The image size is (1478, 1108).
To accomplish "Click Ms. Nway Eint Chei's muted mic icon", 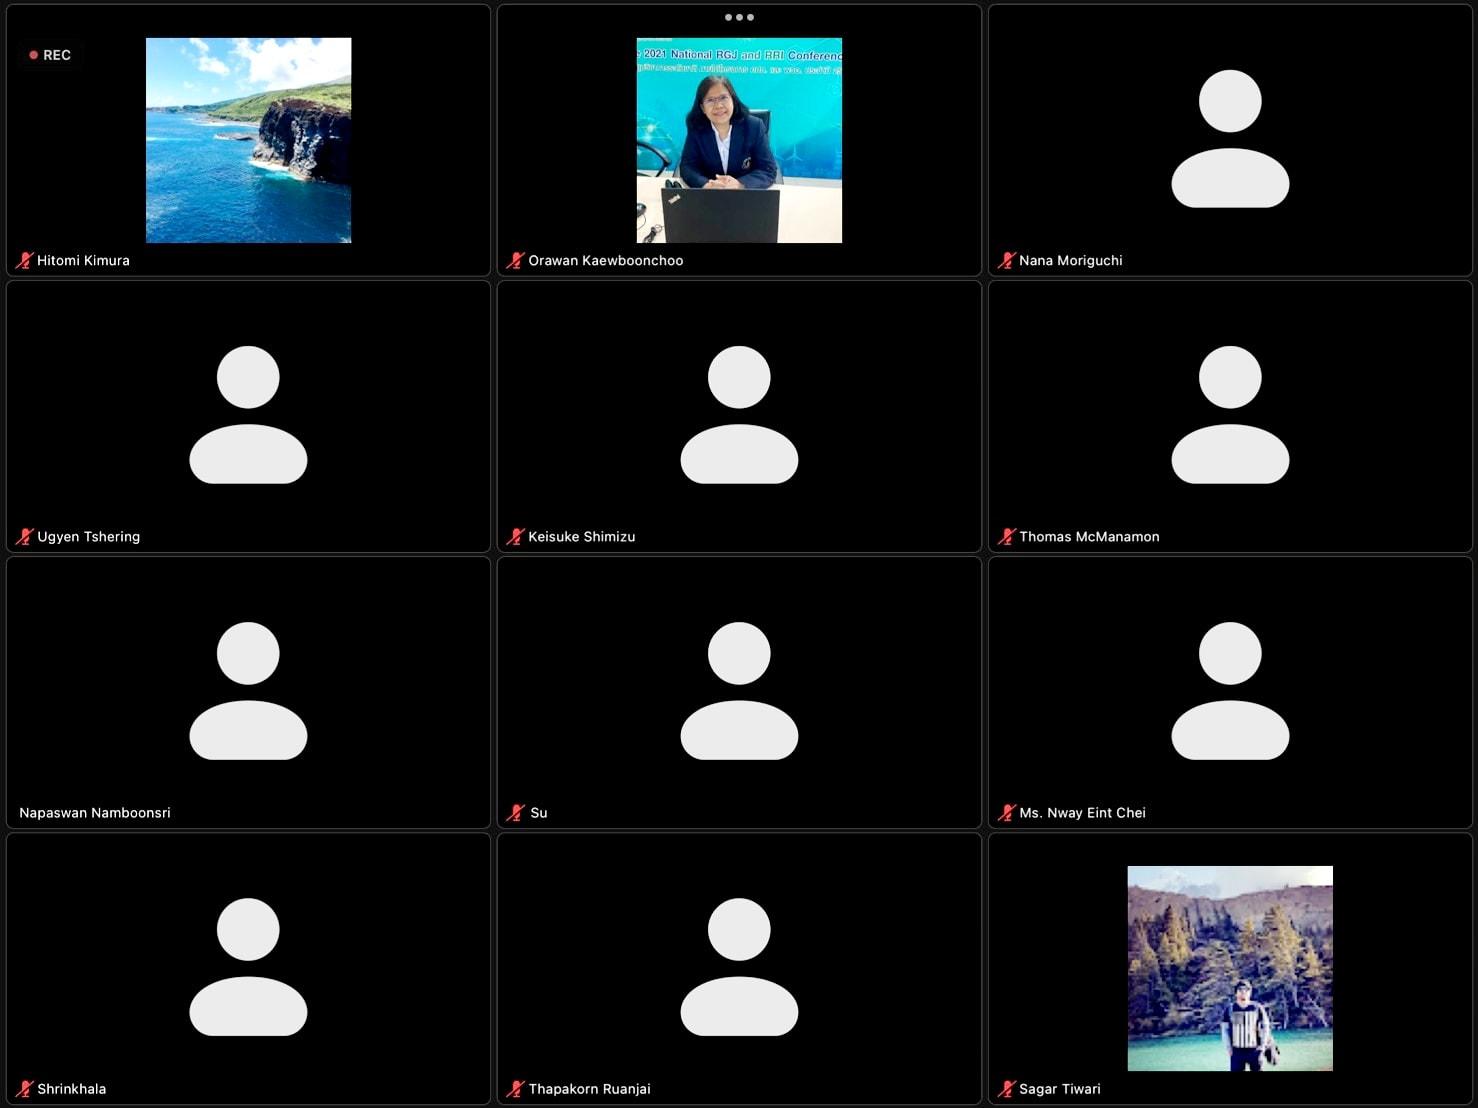I will [1007, 812].
